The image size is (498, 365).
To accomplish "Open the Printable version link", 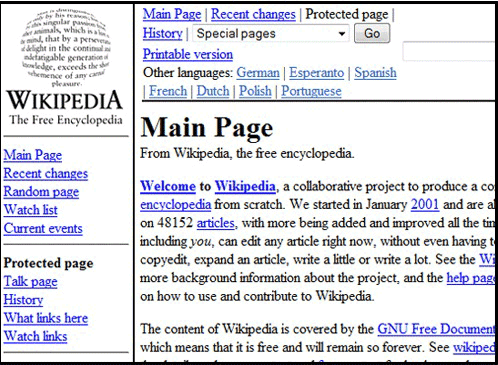I will [x=188, y=54].
